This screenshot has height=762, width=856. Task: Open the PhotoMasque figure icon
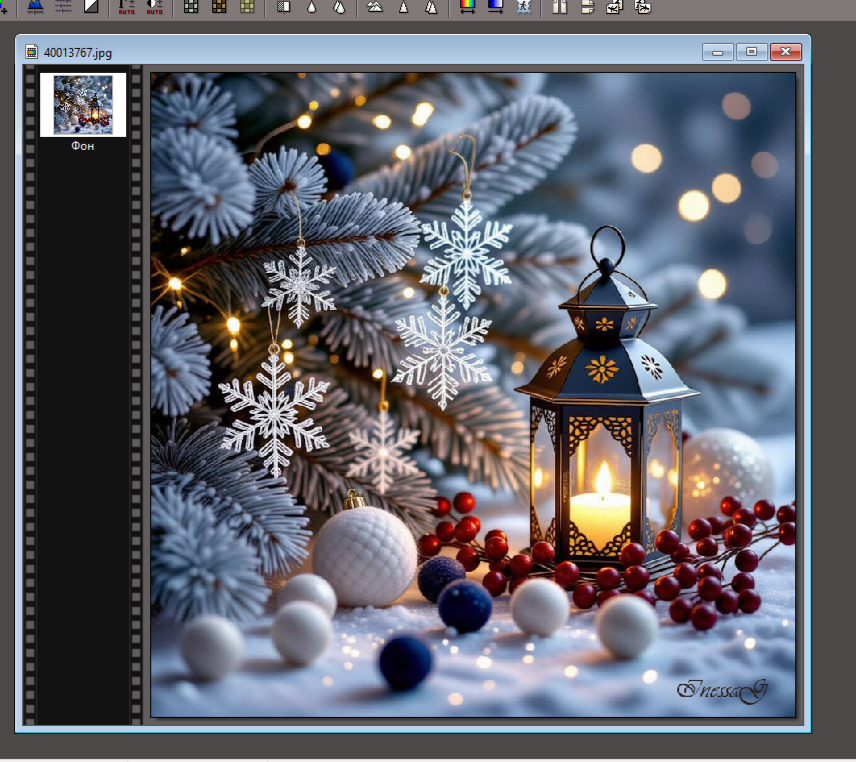[523, 6]
